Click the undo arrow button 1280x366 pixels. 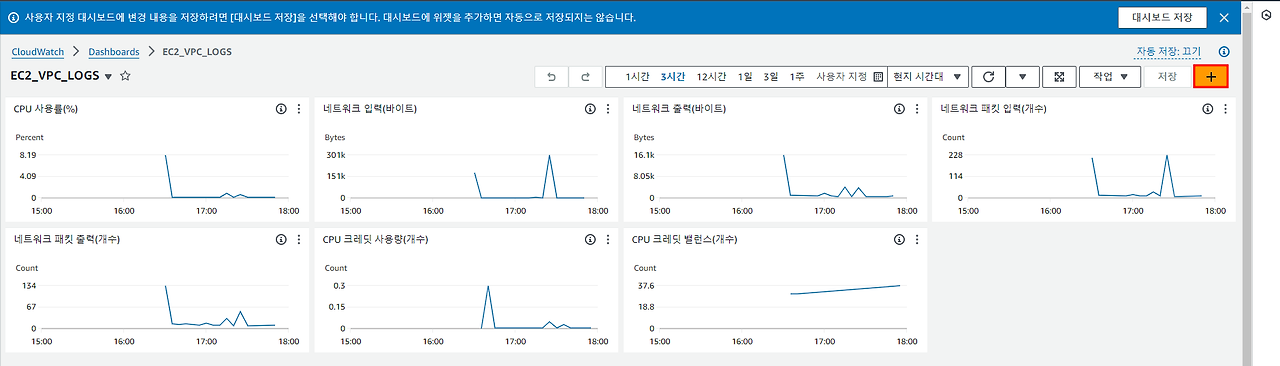click(551, 76)
